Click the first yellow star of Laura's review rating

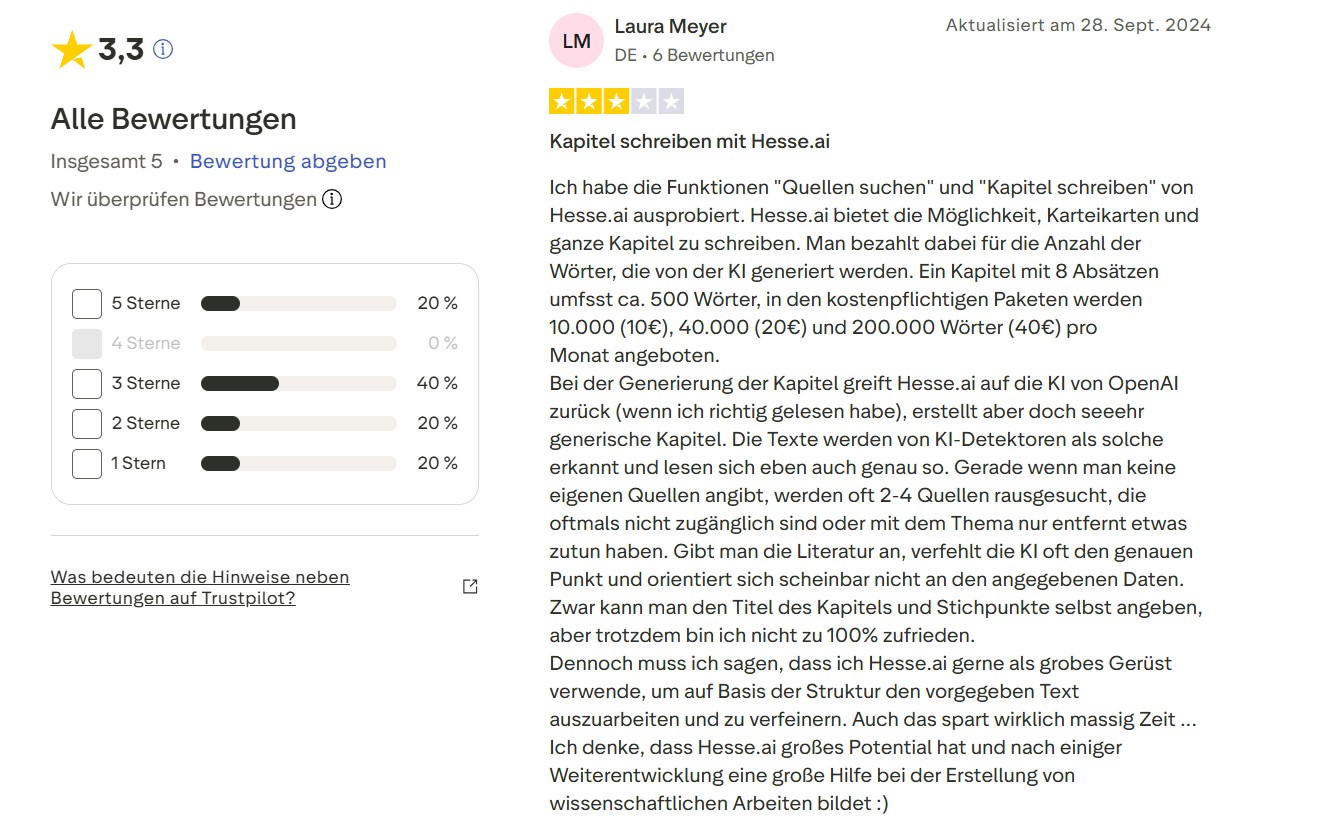pyautogui.click(x=561, y=100)
